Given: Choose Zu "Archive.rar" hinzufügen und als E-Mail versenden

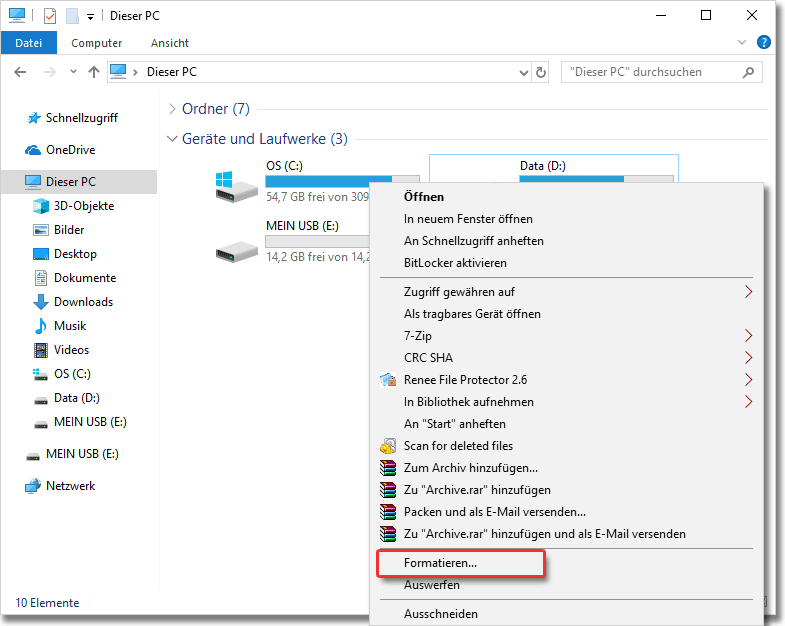Looking at the screenshot, I should (x=566, y=534).
